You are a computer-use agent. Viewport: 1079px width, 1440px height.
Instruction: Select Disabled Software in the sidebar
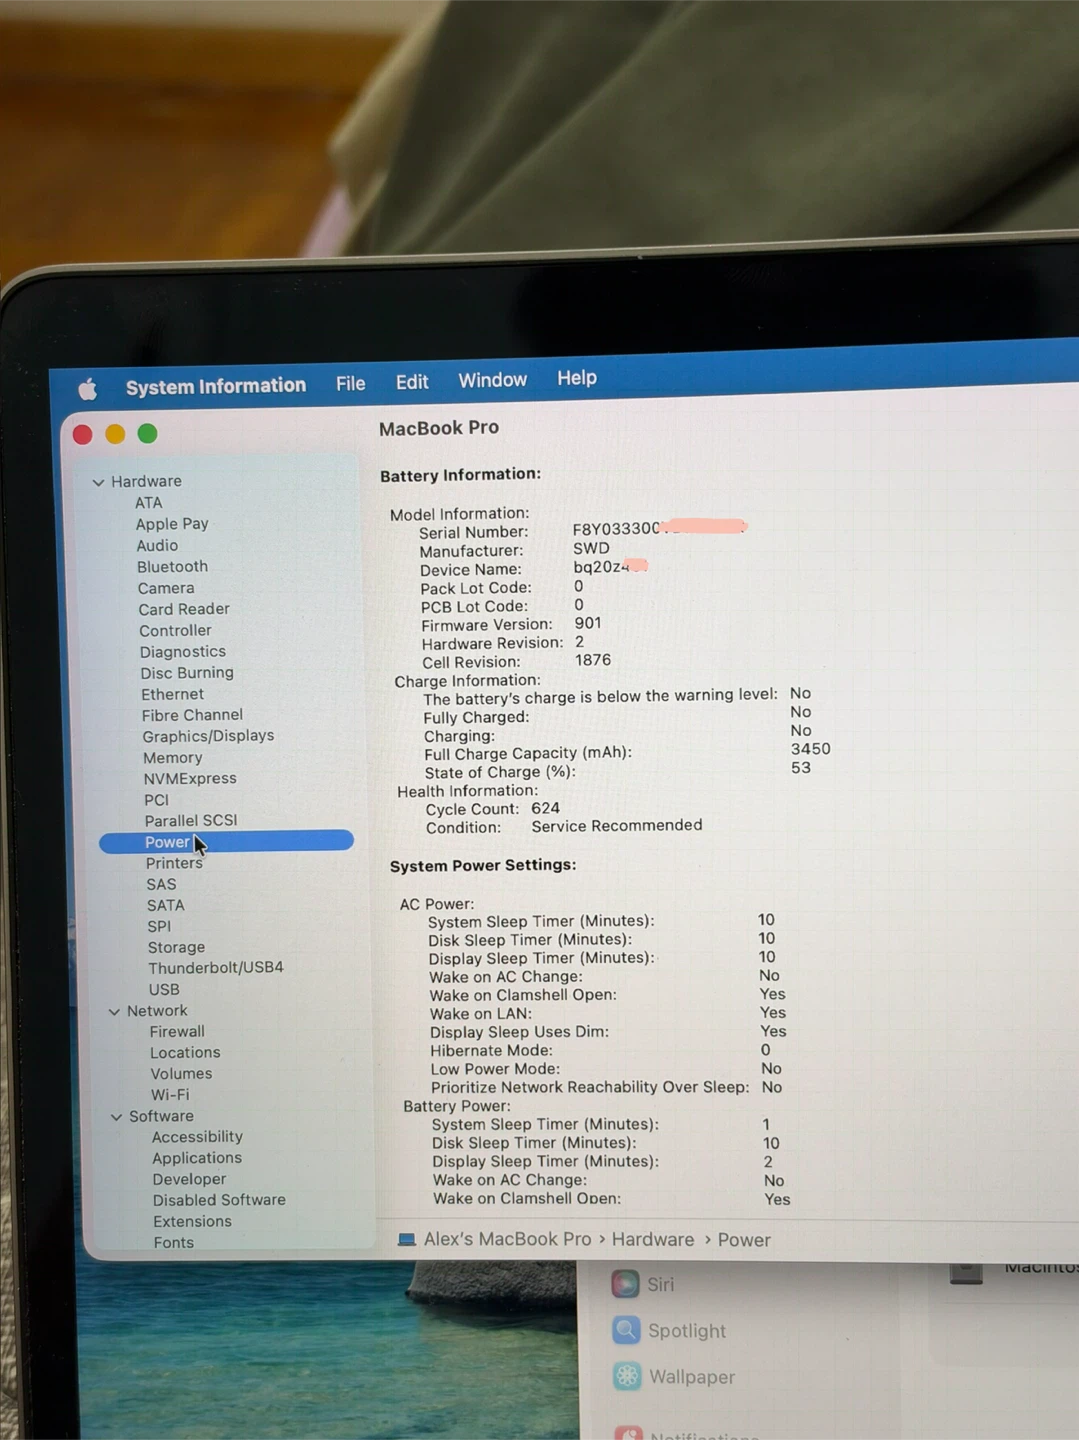pyautogui.click(x=219, y=1200)
